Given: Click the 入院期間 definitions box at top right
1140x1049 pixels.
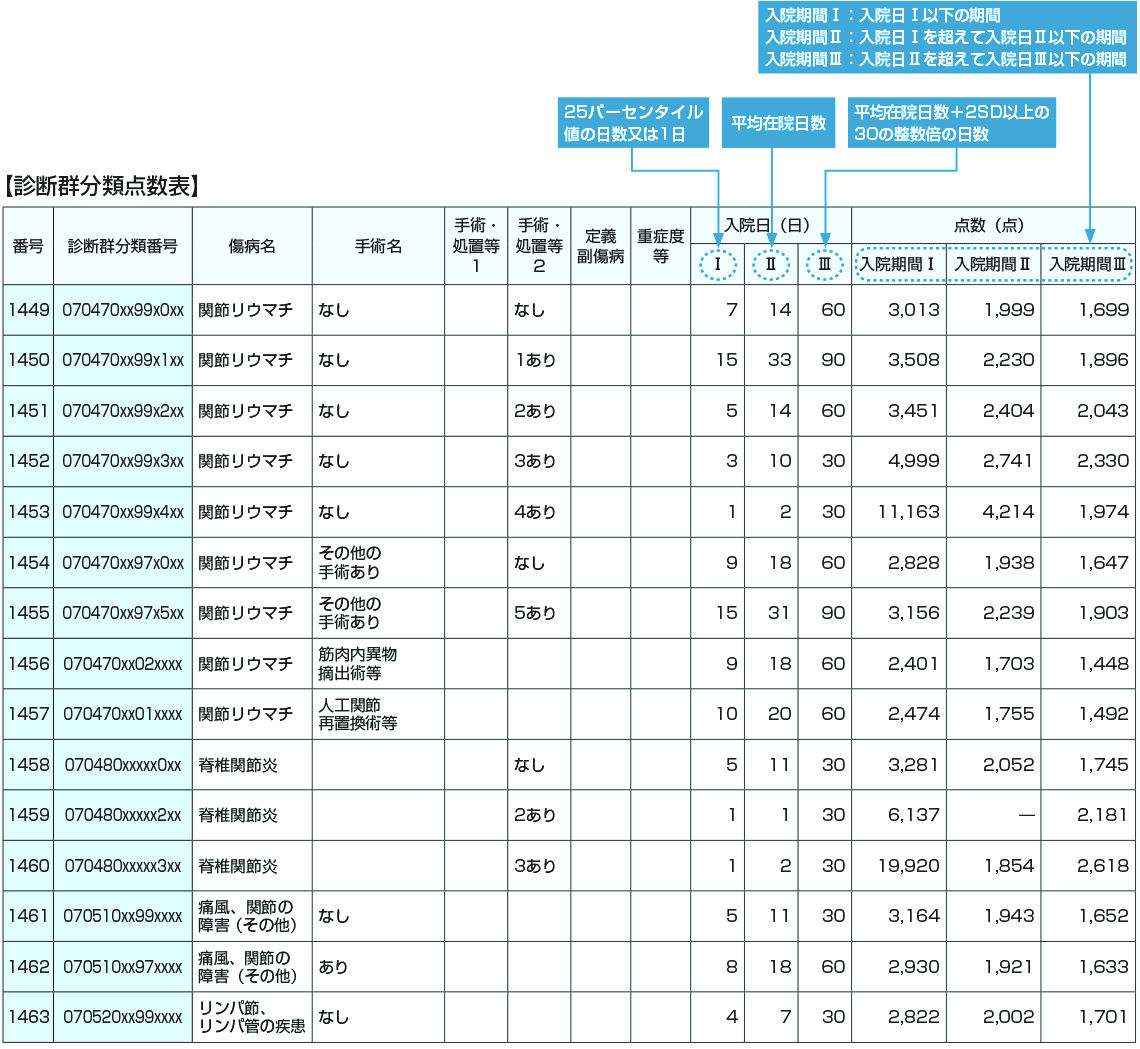Looking at the screenshot, I should coord(945,38).
